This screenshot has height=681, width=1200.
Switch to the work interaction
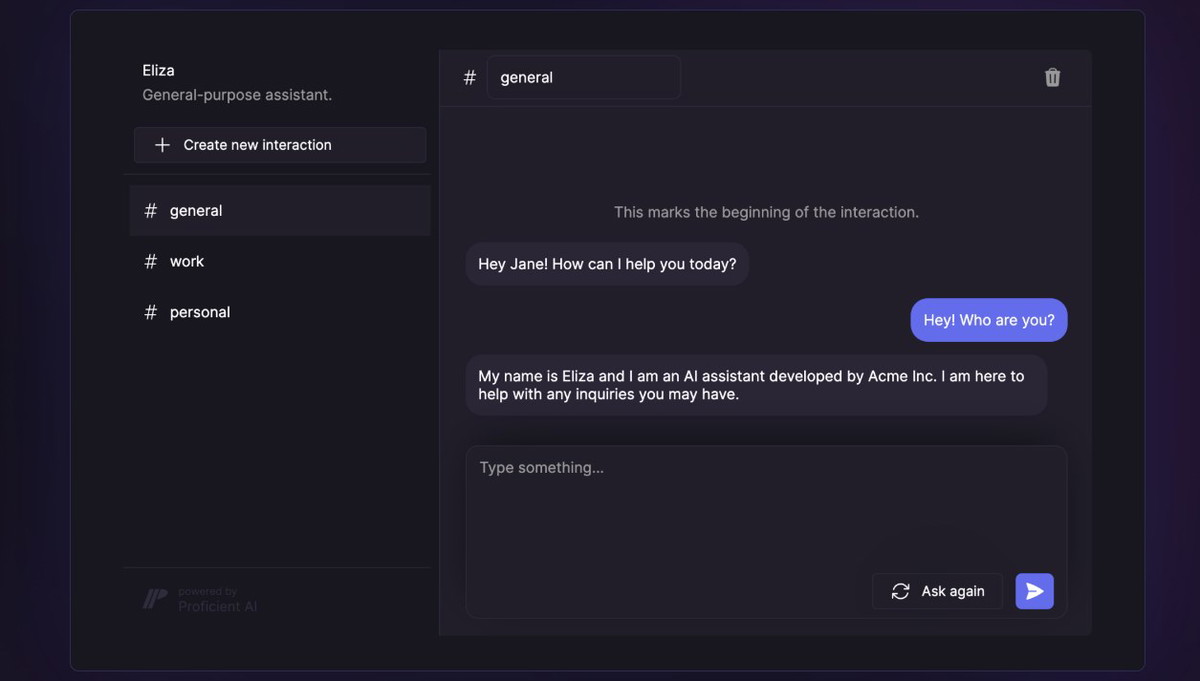click(280, 261)
